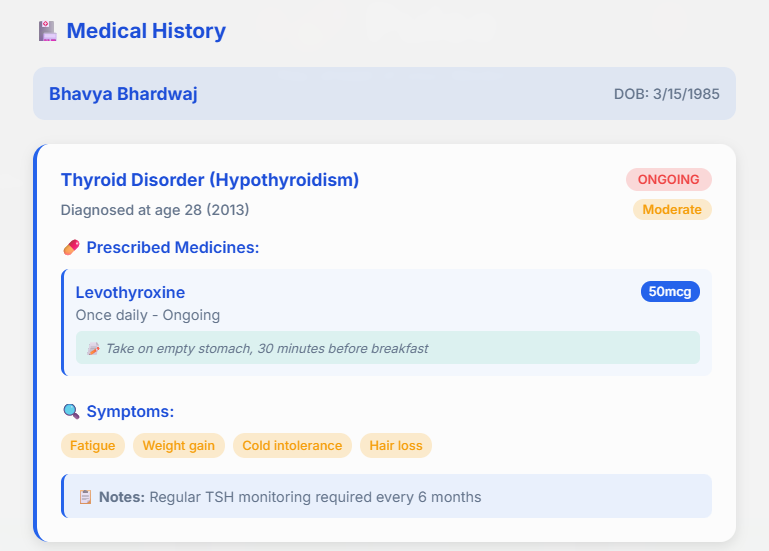Select the Weight gain symptom tag
This screenshot has height=551, width=769.
179,446
